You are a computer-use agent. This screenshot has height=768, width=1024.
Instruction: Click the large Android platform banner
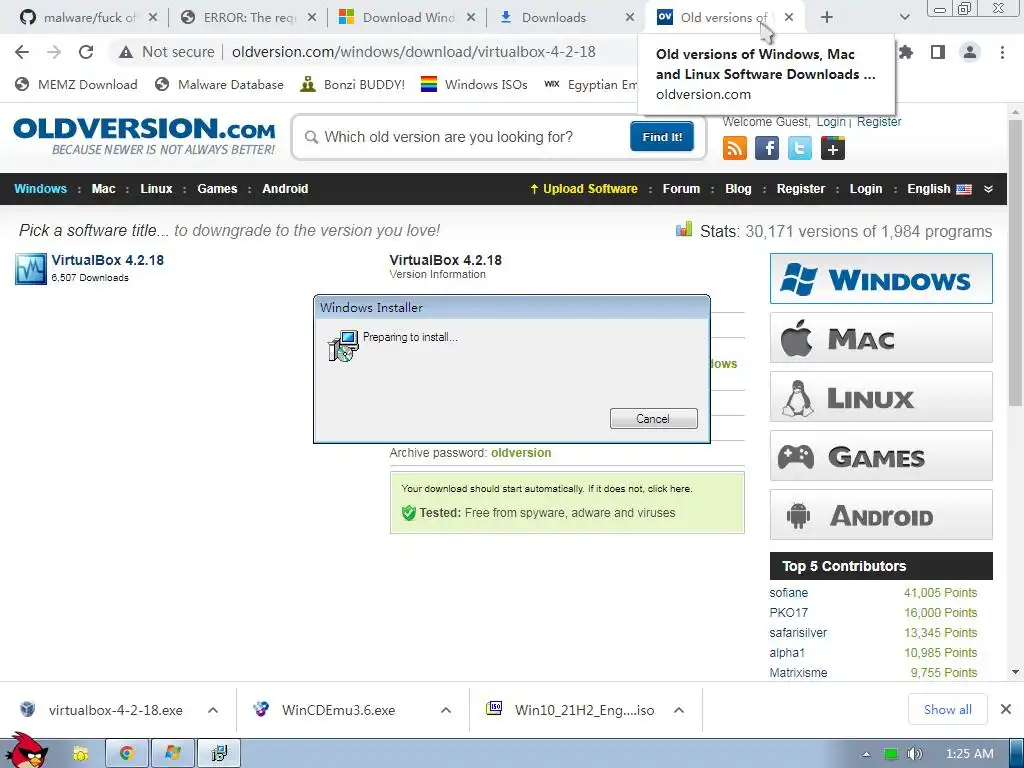(x=881, y=515)
